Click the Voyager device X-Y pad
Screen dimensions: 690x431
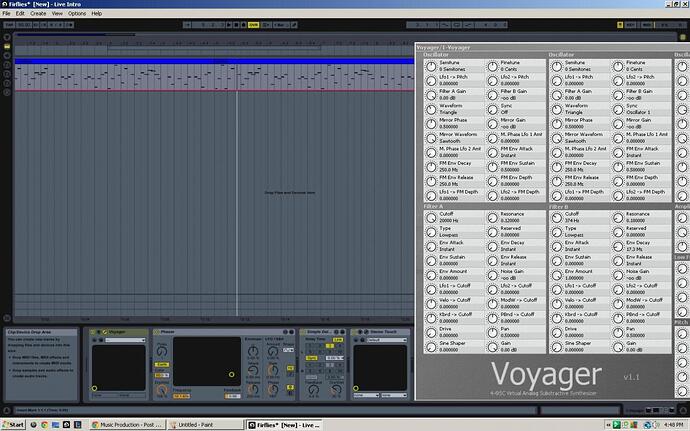click(118, 368)
